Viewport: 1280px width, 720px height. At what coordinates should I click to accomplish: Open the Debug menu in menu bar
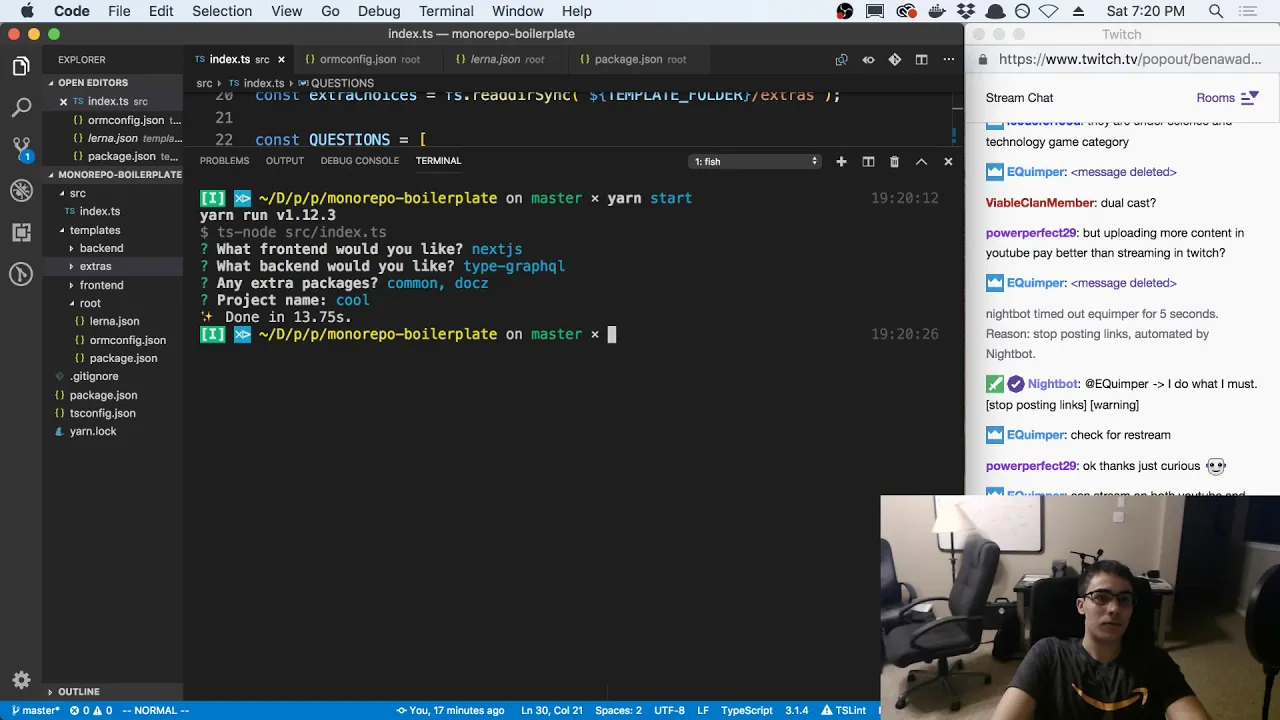[379, 11]
